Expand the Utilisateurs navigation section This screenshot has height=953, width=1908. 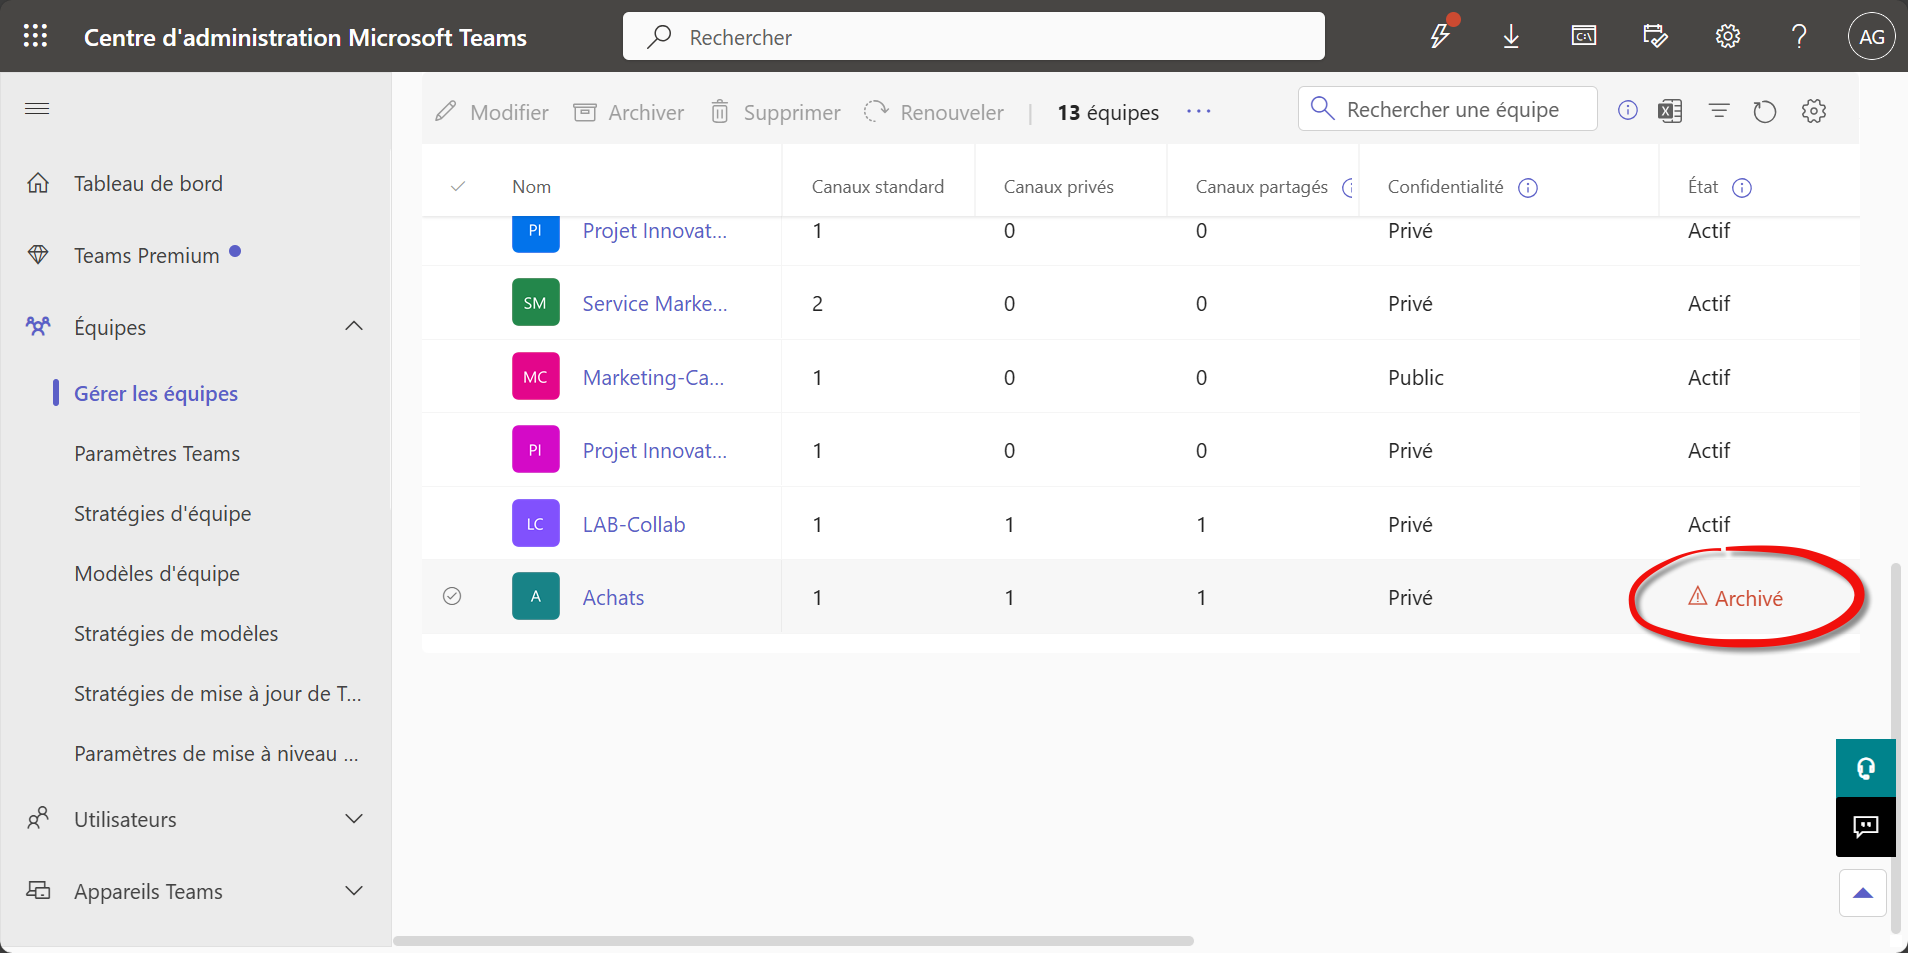point(354,819)
